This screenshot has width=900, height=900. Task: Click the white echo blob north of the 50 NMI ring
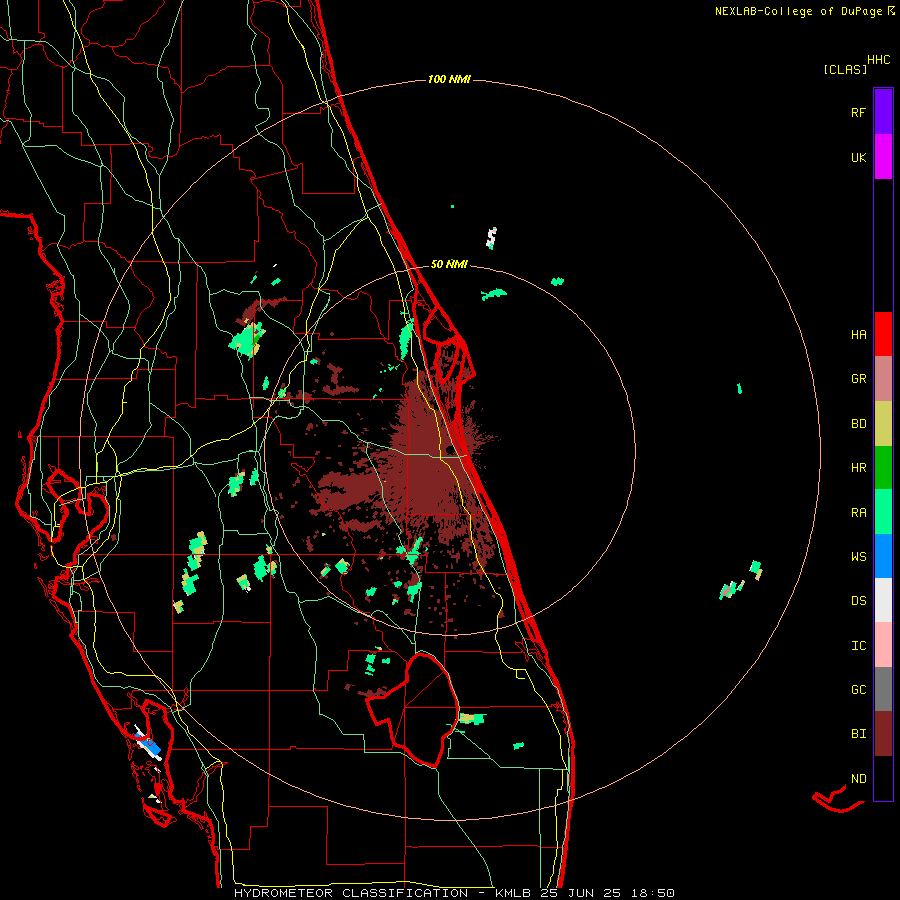coord(491,238)
